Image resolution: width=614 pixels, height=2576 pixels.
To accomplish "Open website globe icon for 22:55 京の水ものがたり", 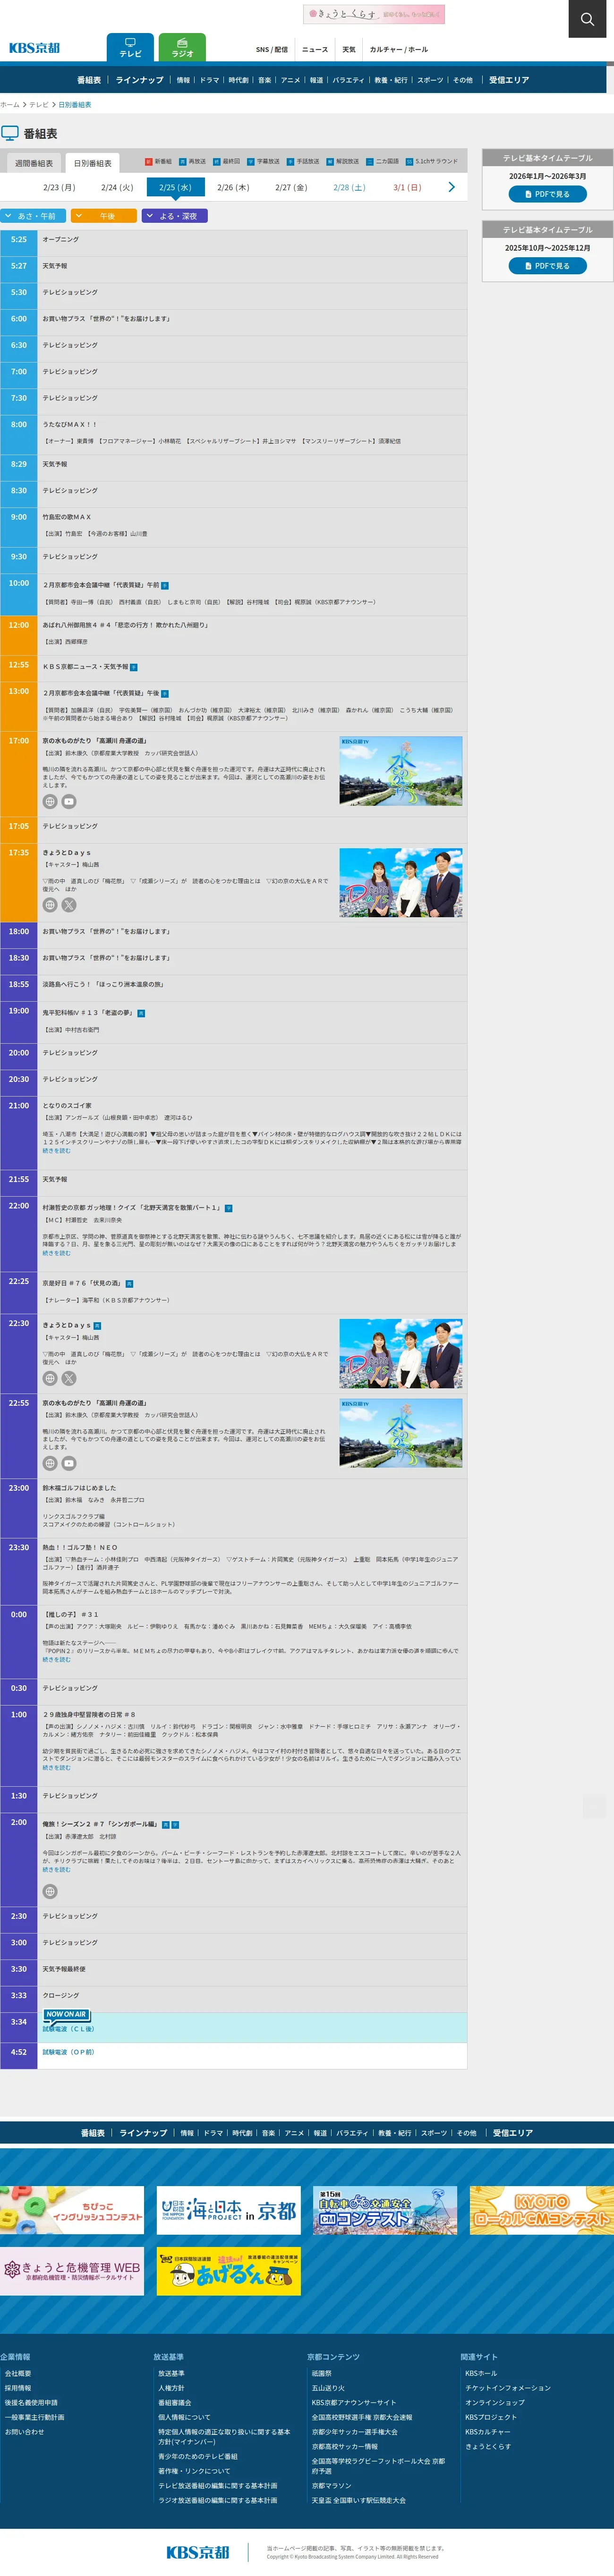I will pyautogui.click(x=50, y=1463).
